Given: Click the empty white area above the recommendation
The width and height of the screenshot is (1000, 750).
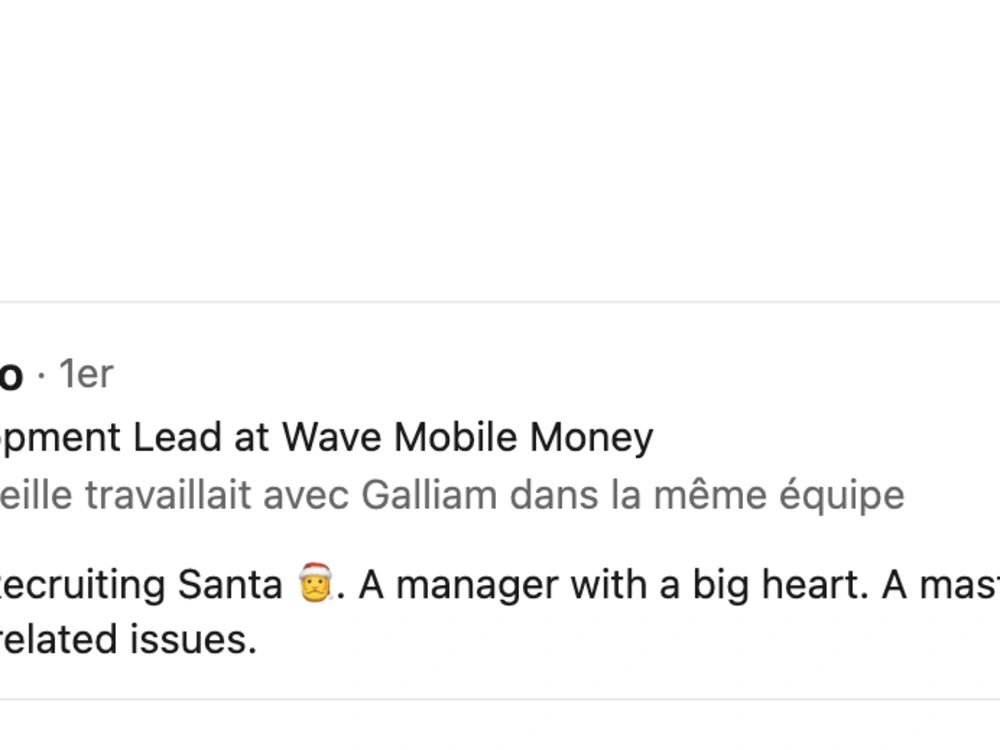Looking at the screenshot, I should [x=500, y=149].
